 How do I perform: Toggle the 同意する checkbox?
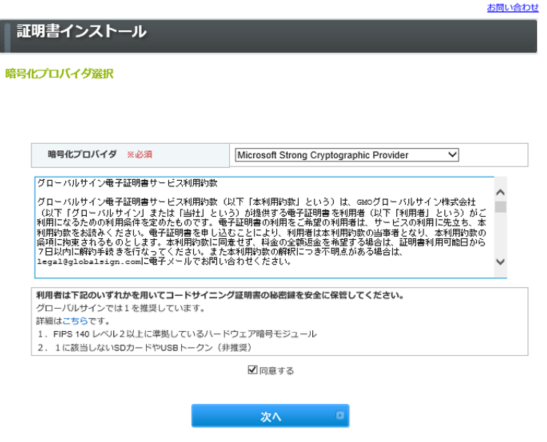252,370
